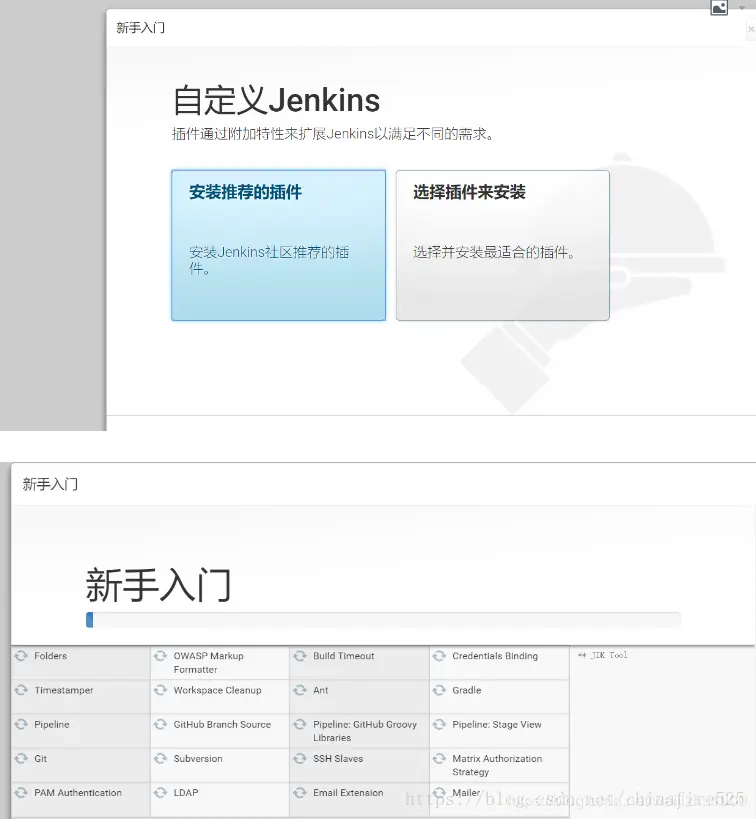Select the Timestamper plugin text
The width and height of the screenshot is (756, 819).
pos(64,690)
